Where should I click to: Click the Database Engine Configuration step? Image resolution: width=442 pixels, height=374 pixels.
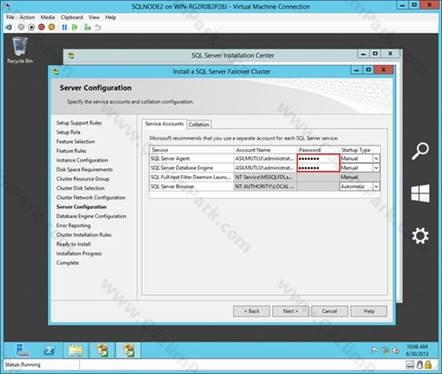pos(91,216)
